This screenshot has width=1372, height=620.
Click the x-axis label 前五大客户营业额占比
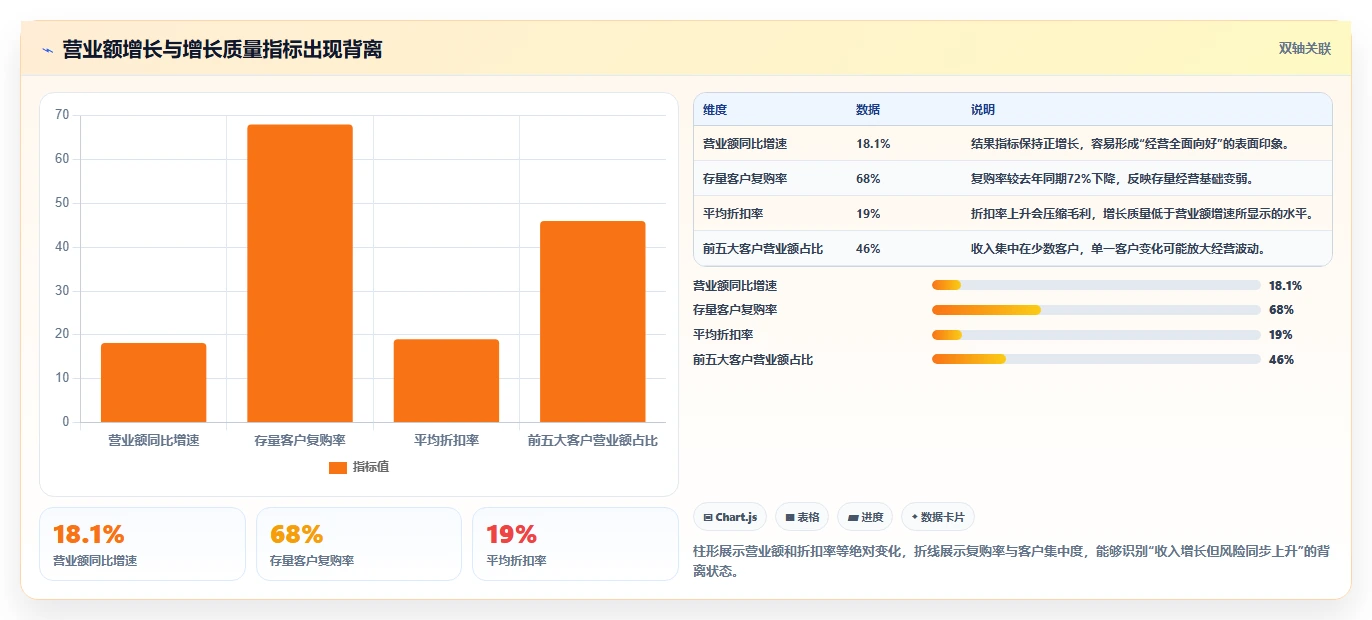(593, 440)
